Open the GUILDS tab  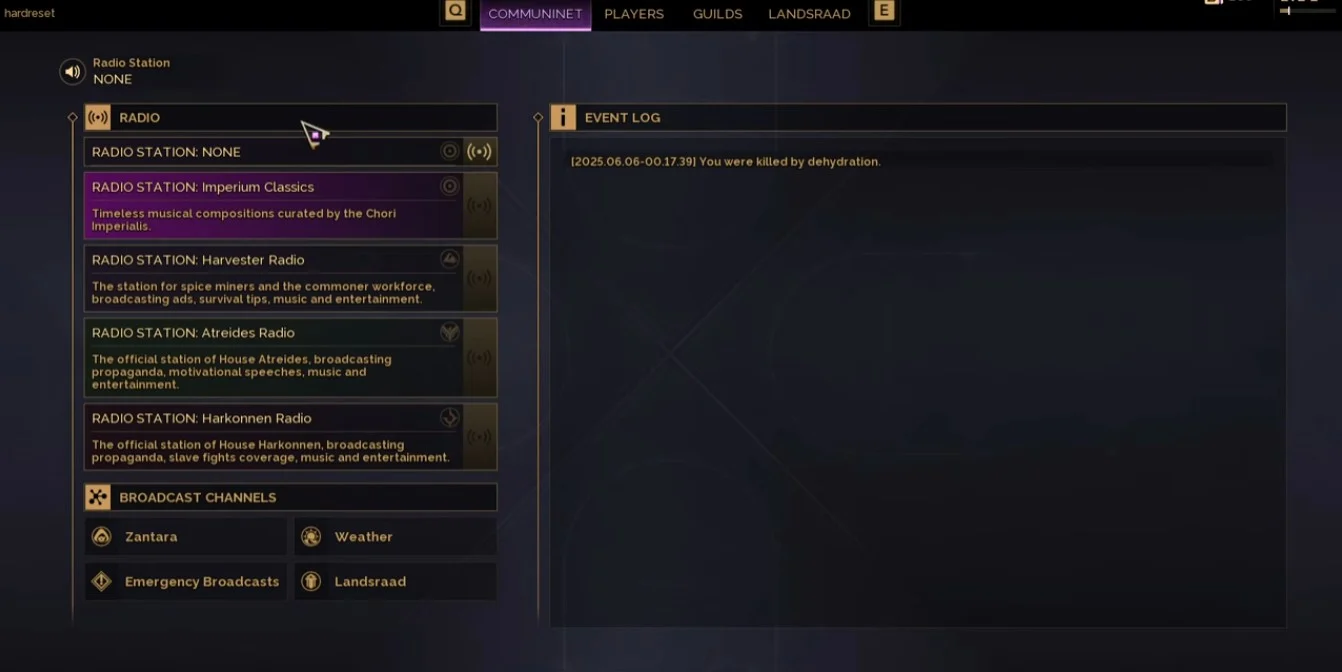pyautogui.click(x=718, y=14)
